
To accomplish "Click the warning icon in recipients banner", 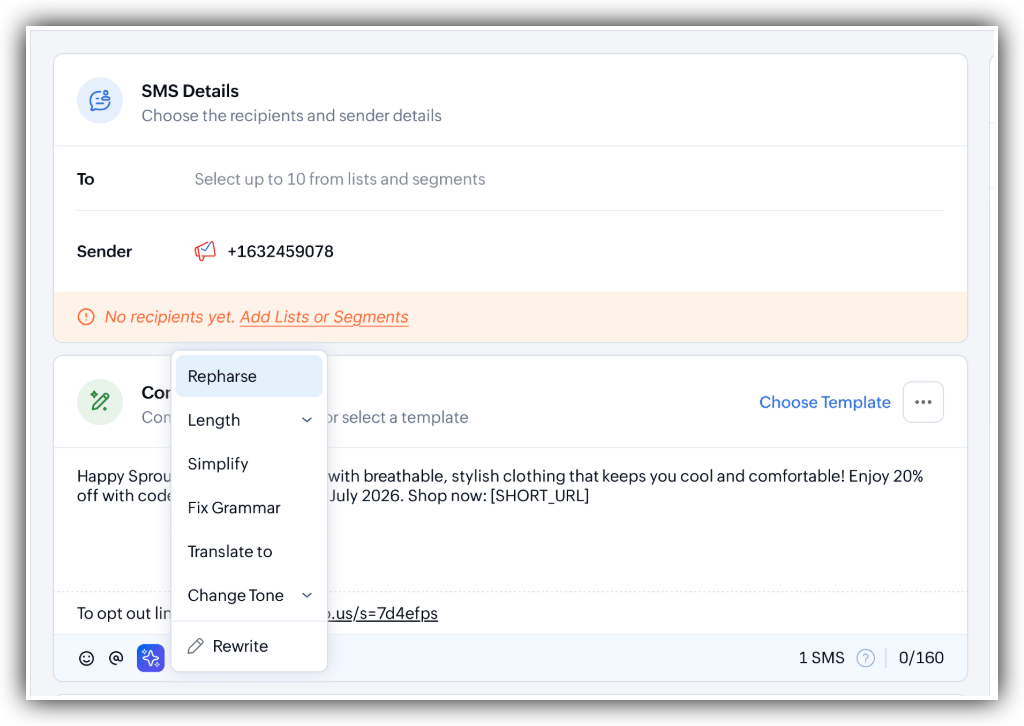I will pyautogui.click(x=86, y=317).
